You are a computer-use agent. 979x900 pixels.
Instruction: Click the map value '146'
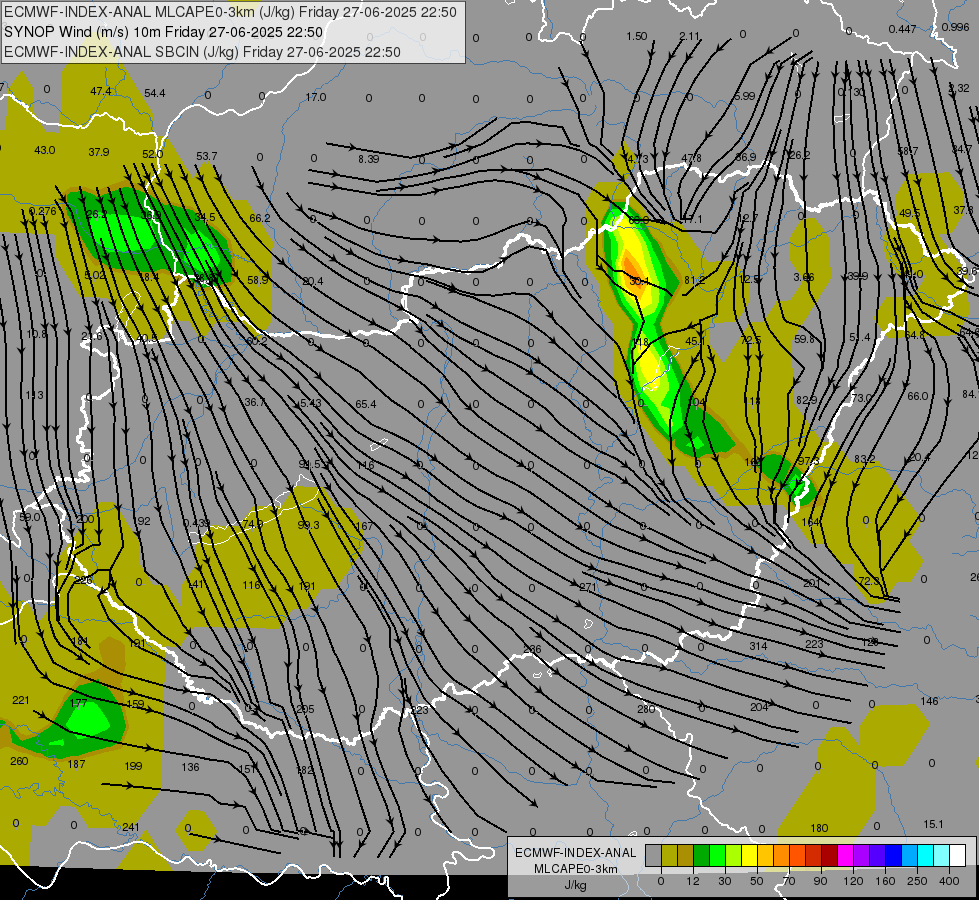coord(930,701)
